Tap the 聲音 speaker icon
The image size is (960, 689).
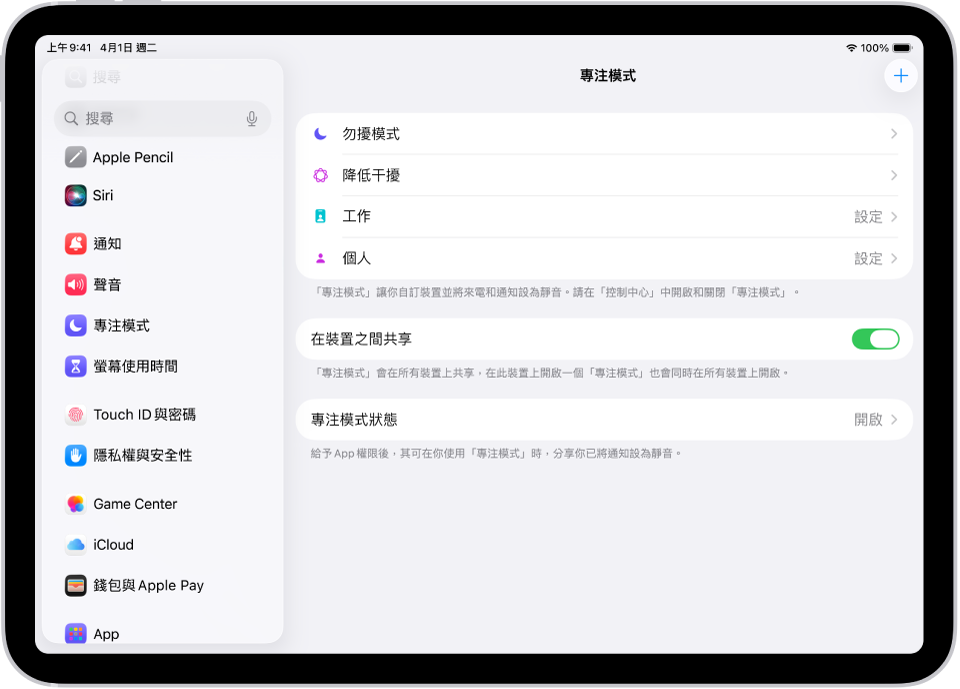click(x=75, y=285)
